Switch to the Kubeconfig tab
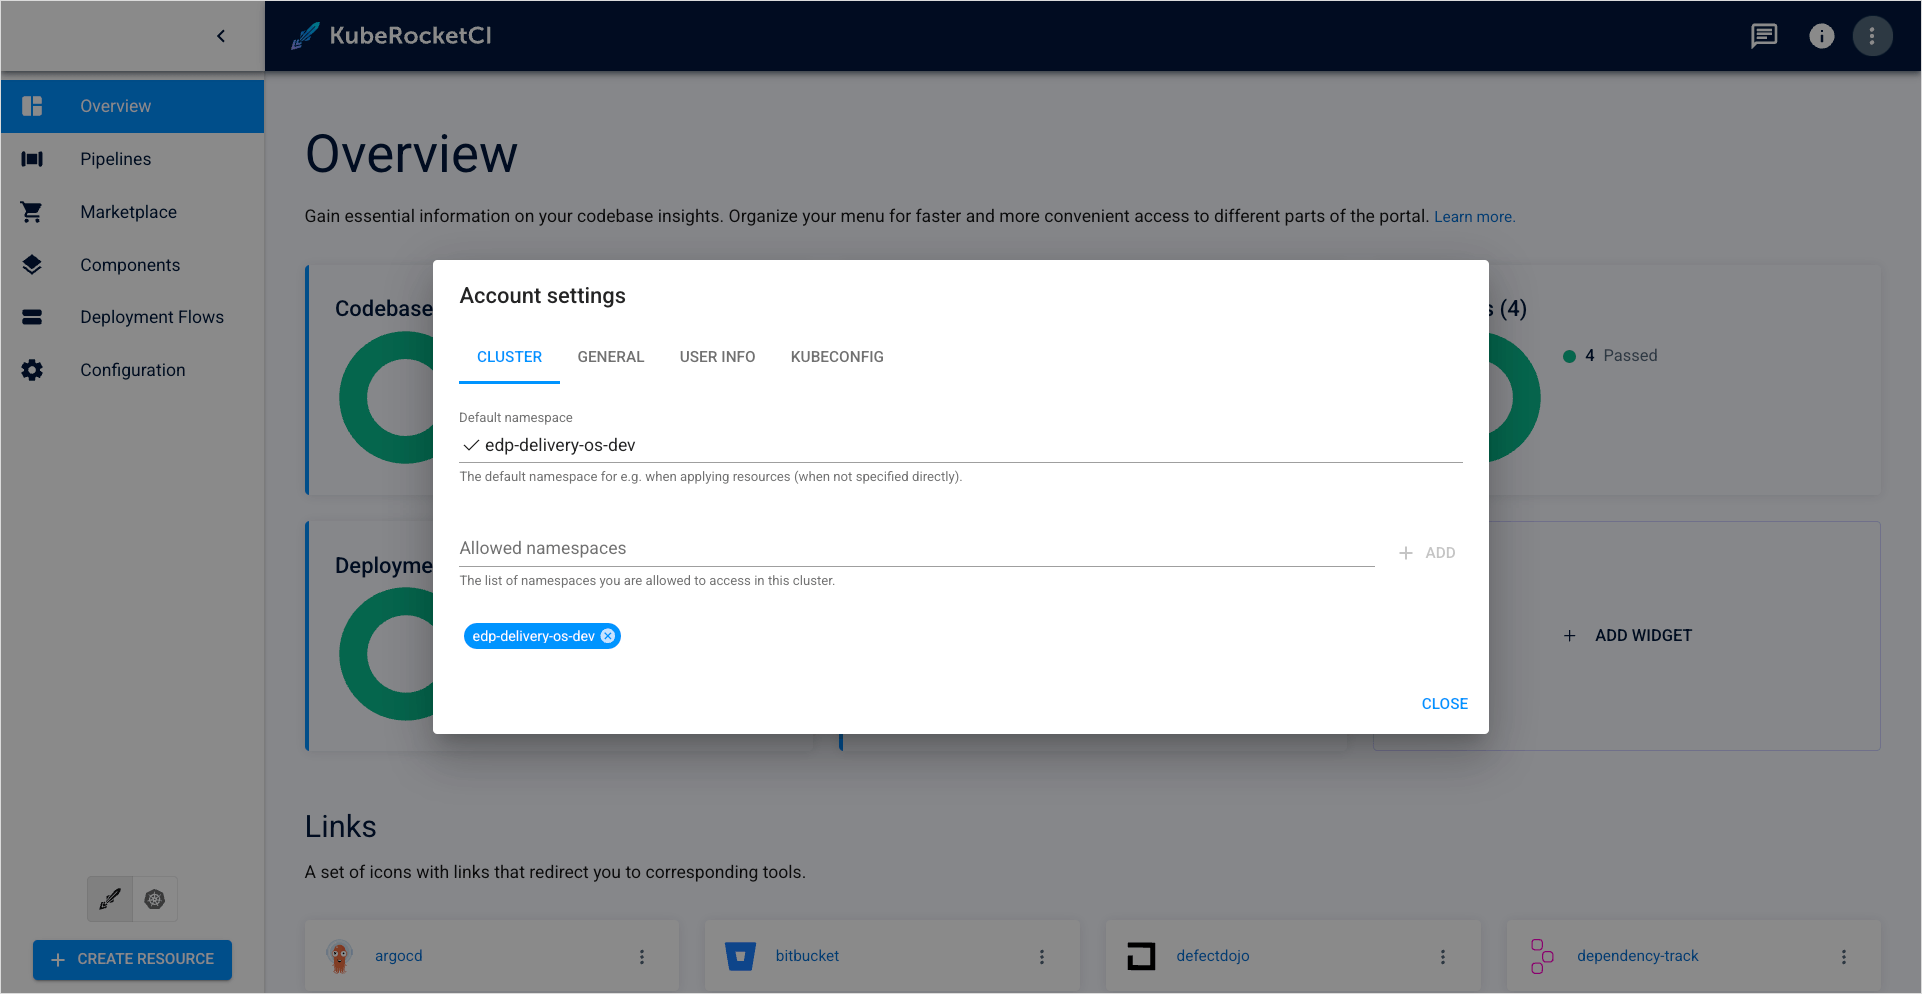The width and height of the screenshot is (1922, 994). [x=837, y=357]
